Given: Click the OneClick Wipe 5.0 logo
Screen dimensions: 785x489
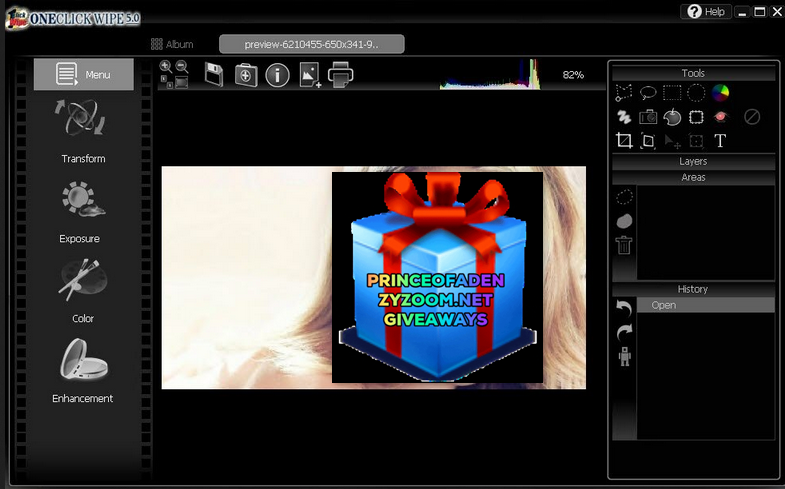Looking at the screenshot, I should (73, 19).
